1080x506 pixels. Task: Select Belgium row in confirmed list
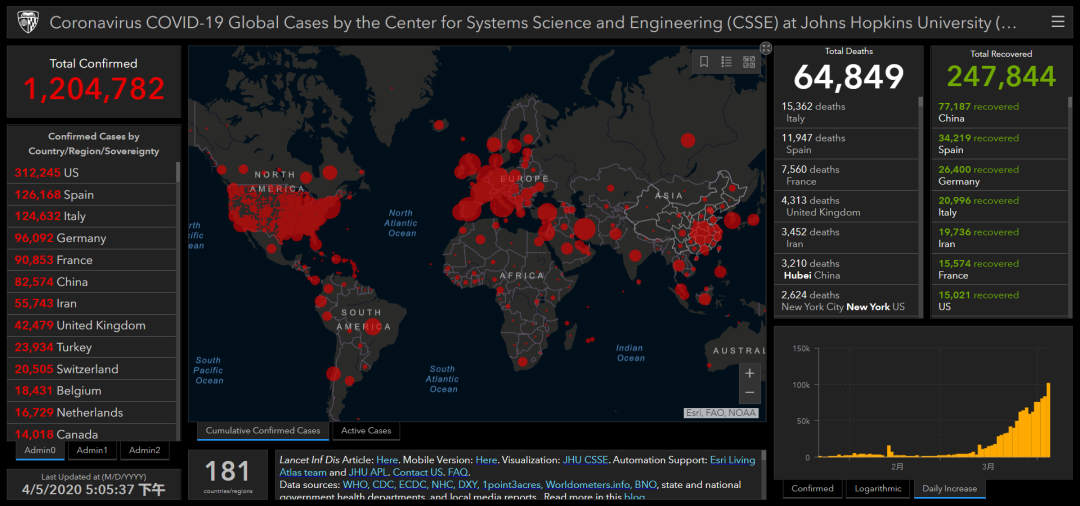point(92,391)
